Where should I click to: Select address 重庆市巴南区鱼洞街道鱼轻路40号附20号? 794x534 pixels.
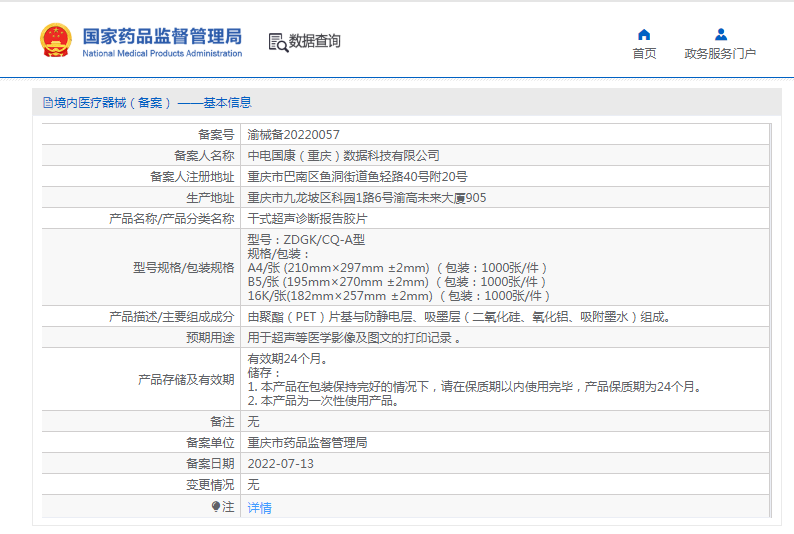point(357,177)
